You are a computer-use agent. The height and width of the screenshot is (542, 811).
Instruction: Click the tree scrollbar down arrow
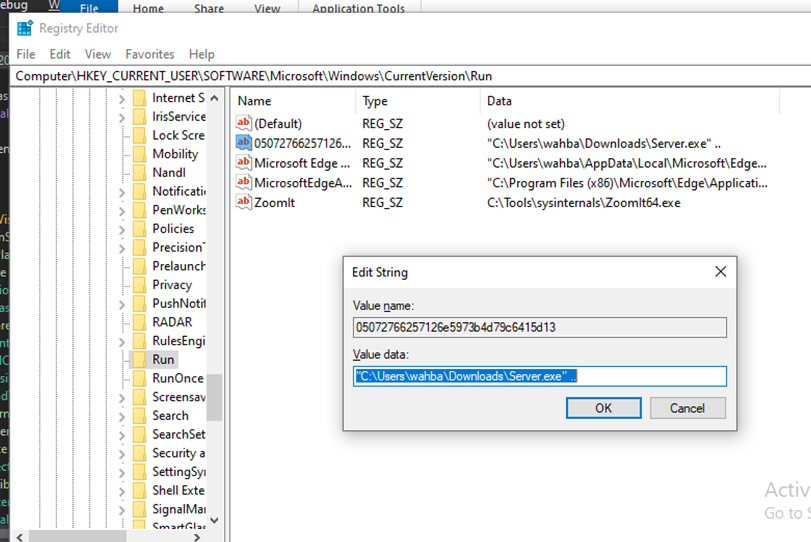(215, 520)
